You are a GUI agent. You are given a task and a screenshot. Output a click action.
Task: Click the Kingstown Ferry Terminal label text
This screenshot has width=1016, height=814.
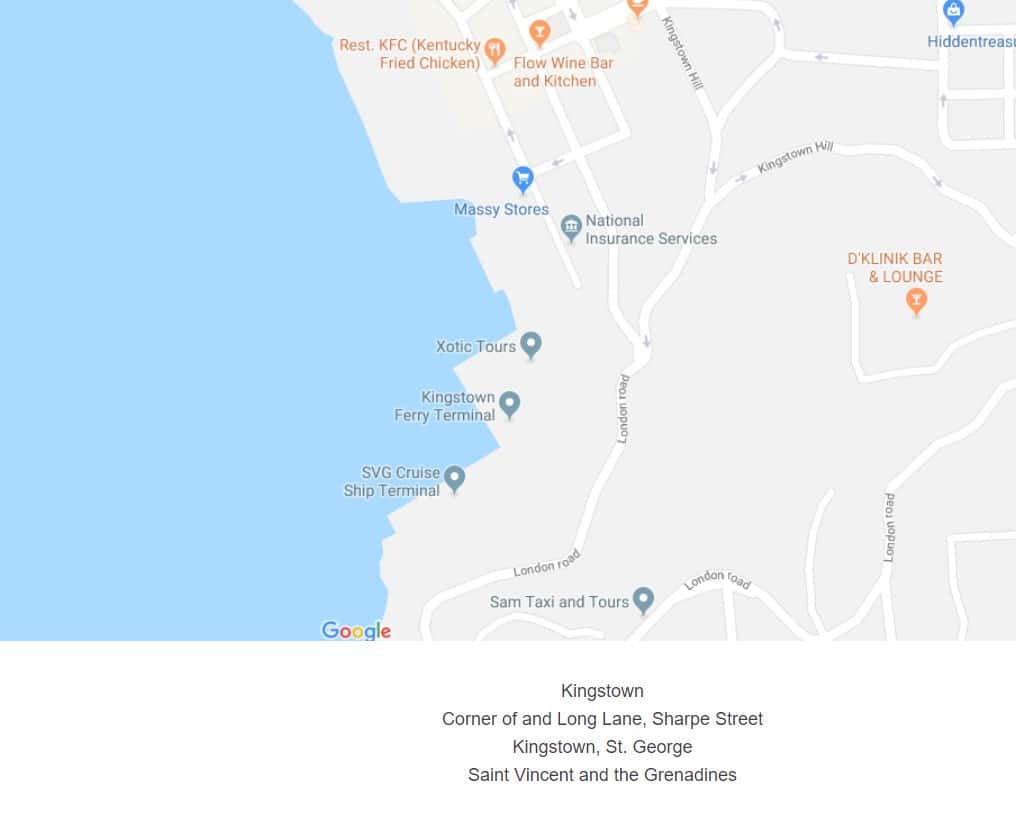(x=444, y=406)
